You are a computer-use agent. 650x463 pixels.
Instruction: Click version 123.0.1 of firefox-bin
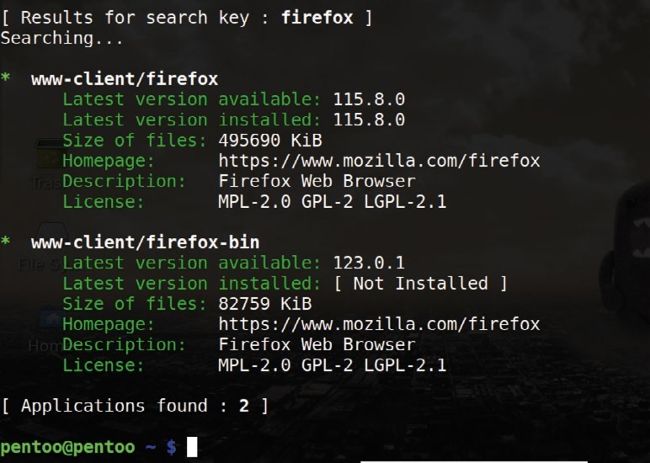pos(368,263)
